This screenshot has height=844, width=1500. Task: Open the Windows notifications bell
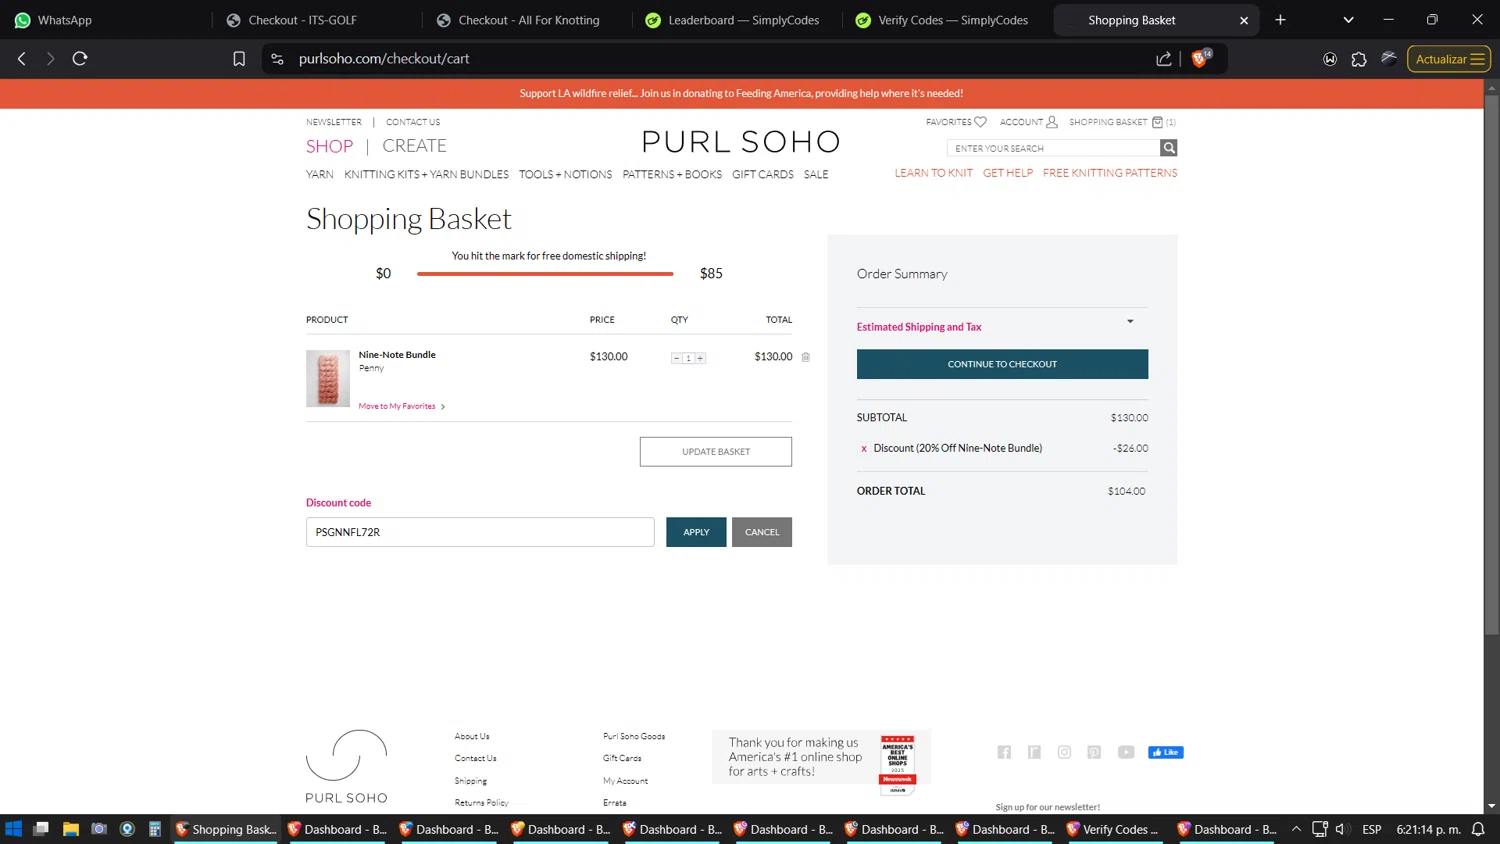[1478, 829]
